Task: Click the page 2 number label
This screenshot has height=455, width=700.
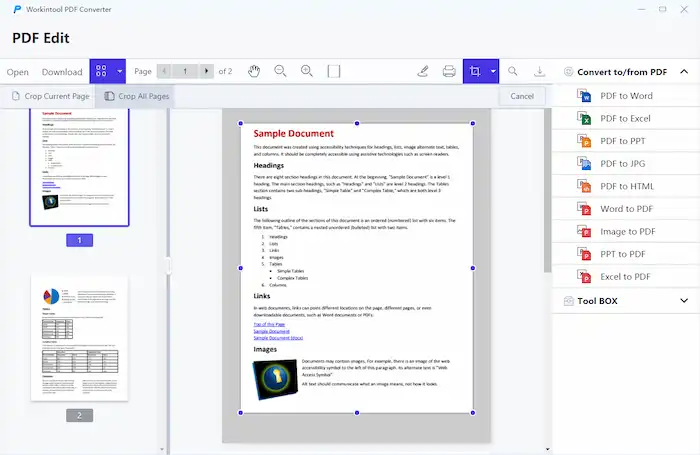Action: click(79, 415)
